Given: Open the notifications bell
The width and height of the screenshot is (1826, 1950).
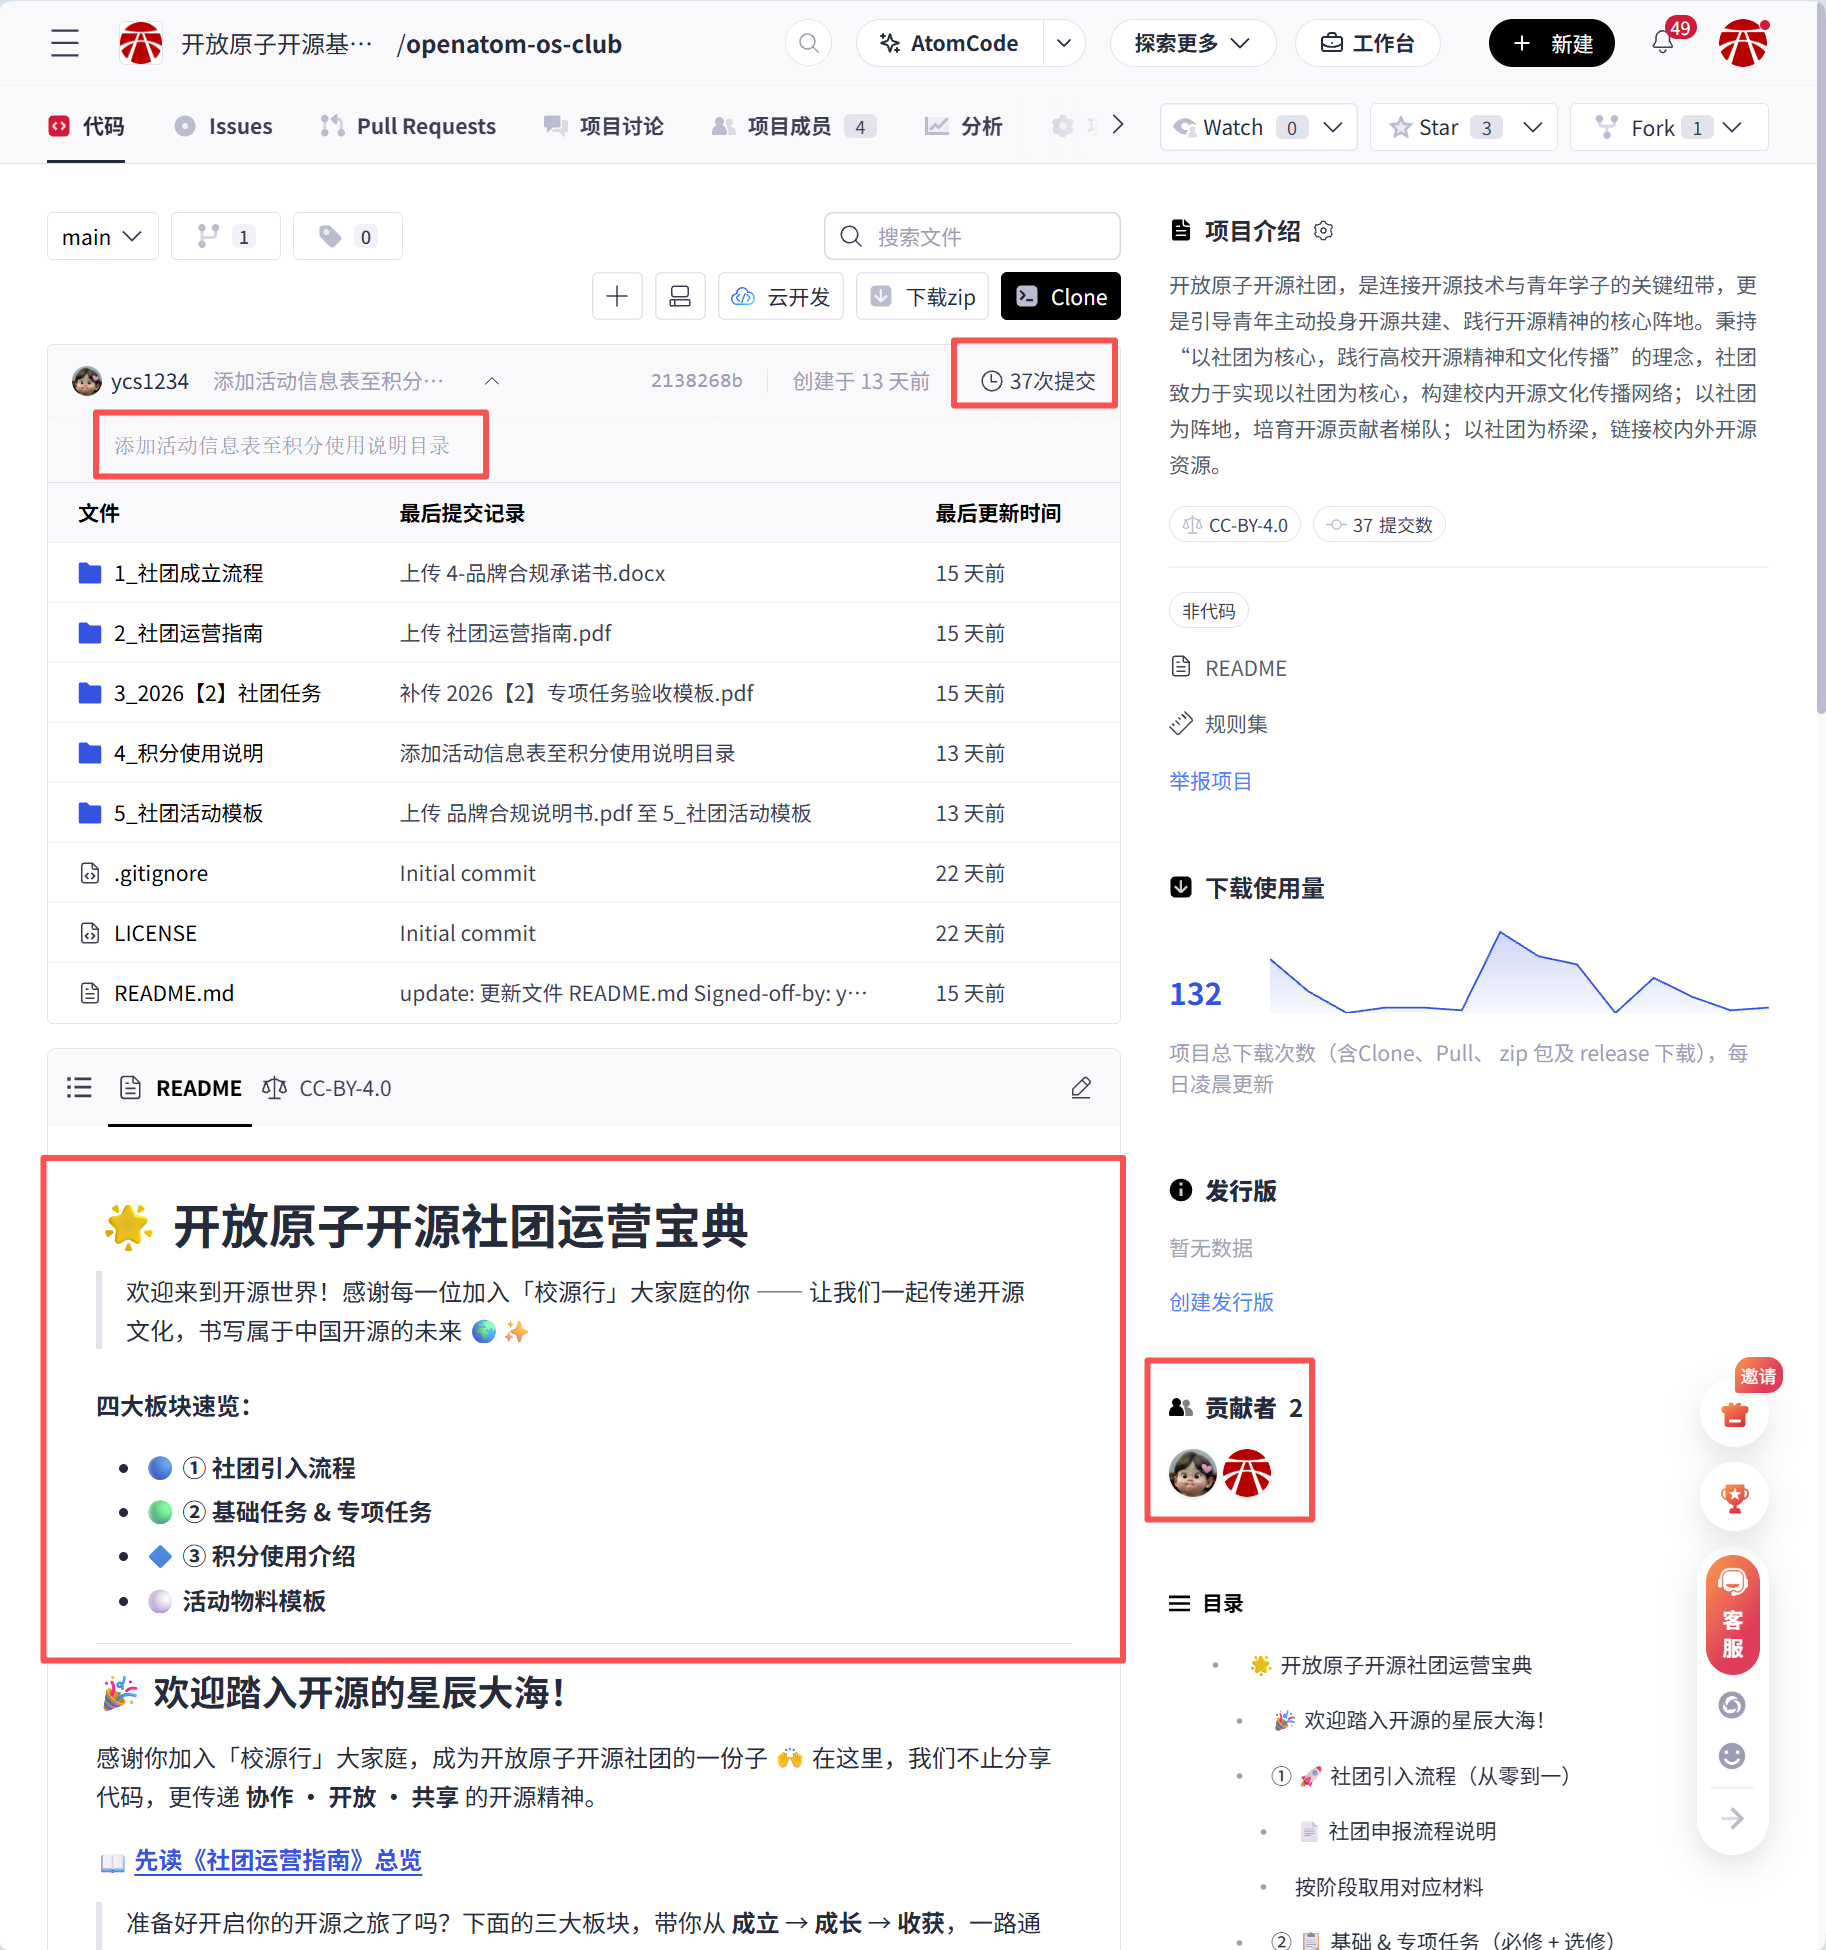Looking at the screenshot, I should [1662, 43].
